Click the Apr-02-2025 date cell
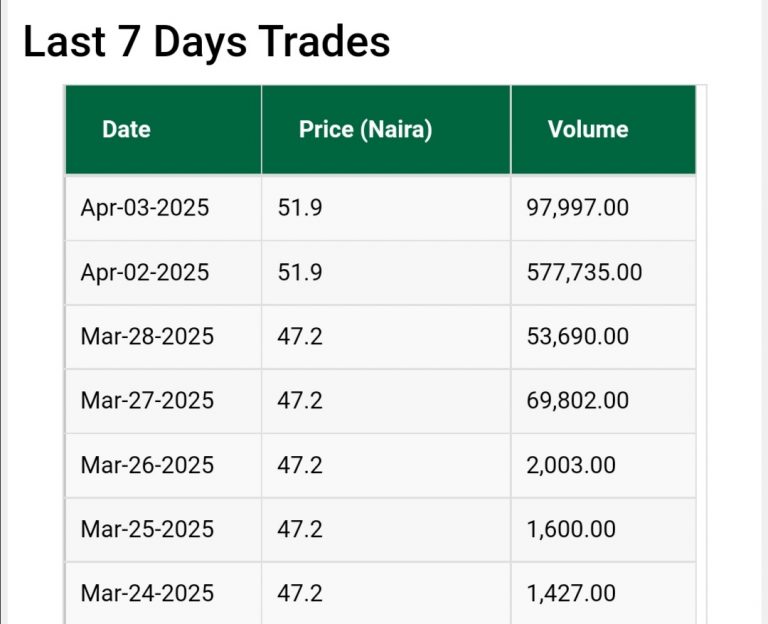Screen dimensions: 768x624 click(x=145, y=272)
